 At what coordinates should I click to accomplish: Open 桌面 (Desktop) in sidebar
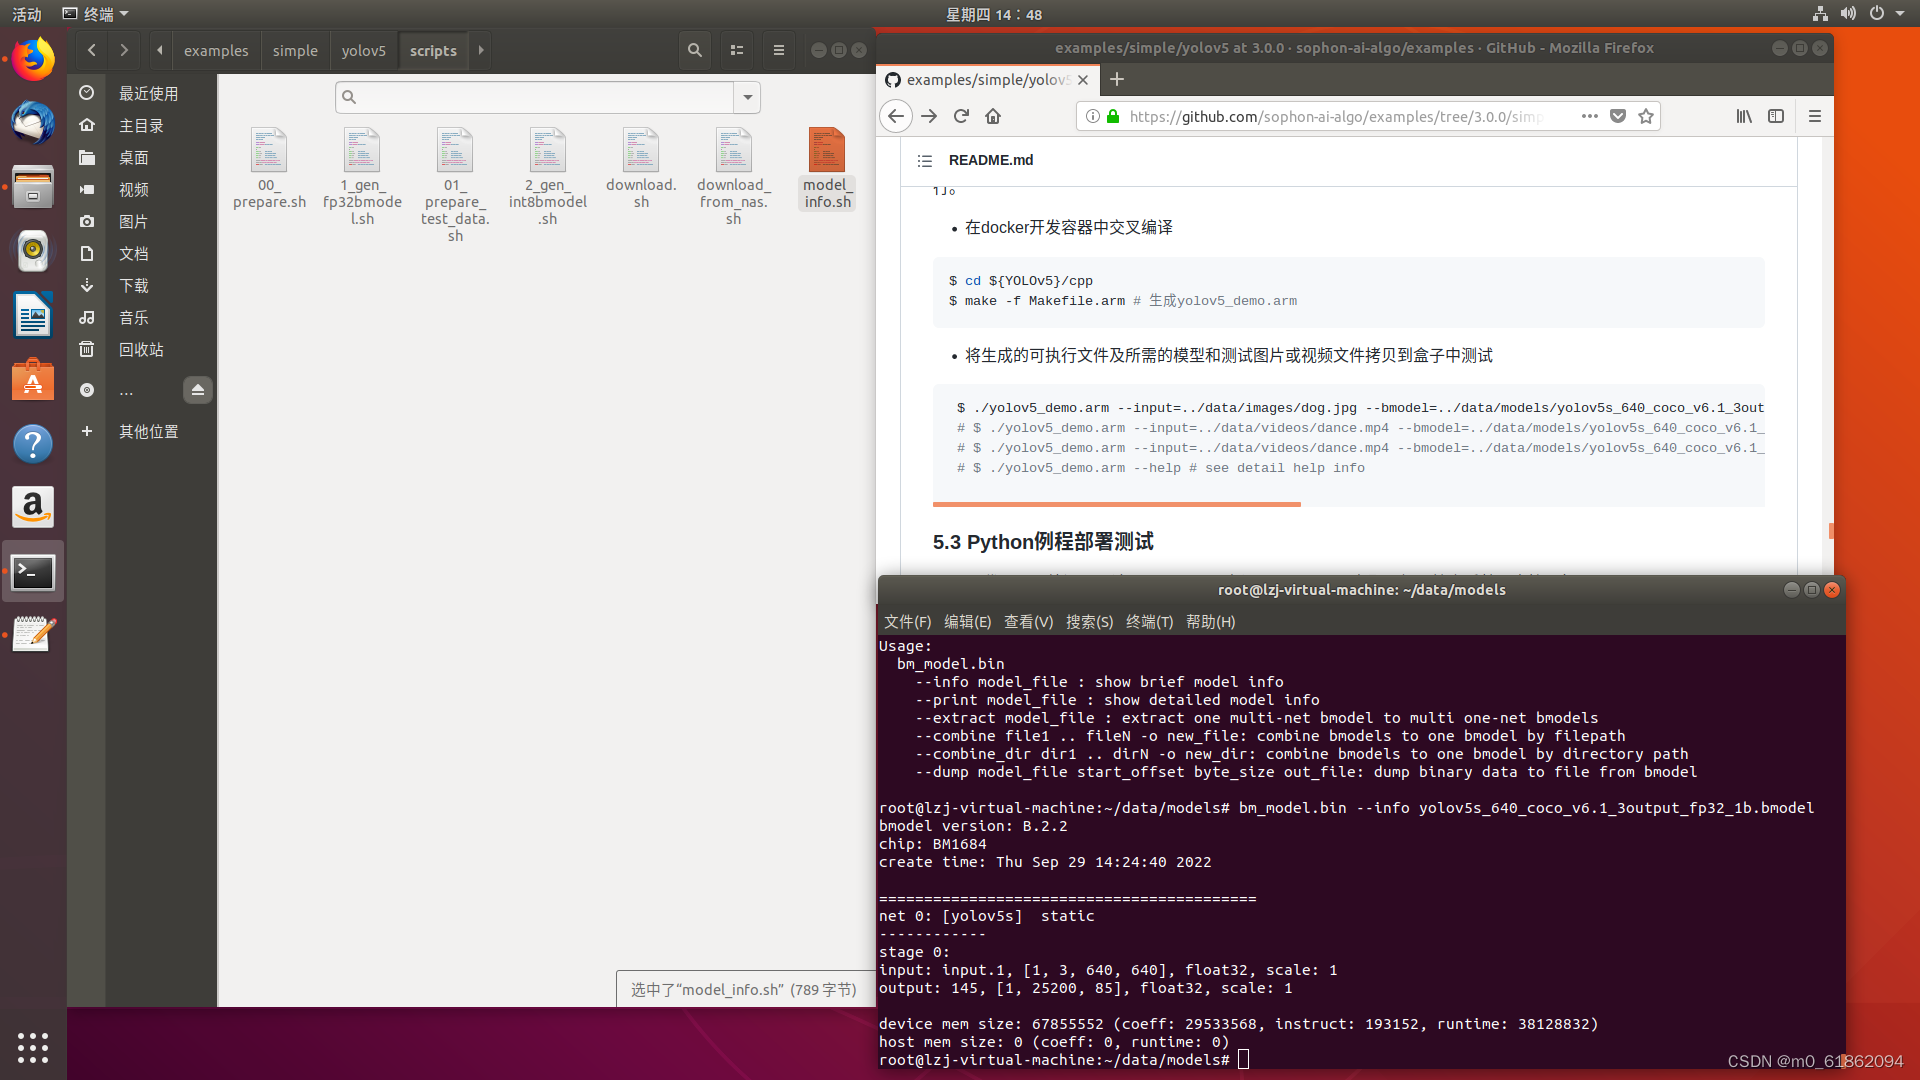pyautogui.click(x=142, y=157)
